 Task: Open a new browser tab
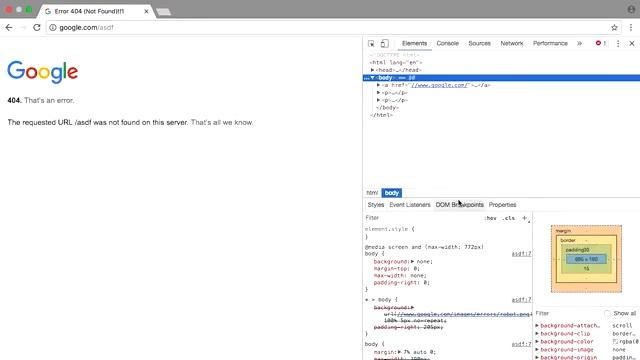164,12
